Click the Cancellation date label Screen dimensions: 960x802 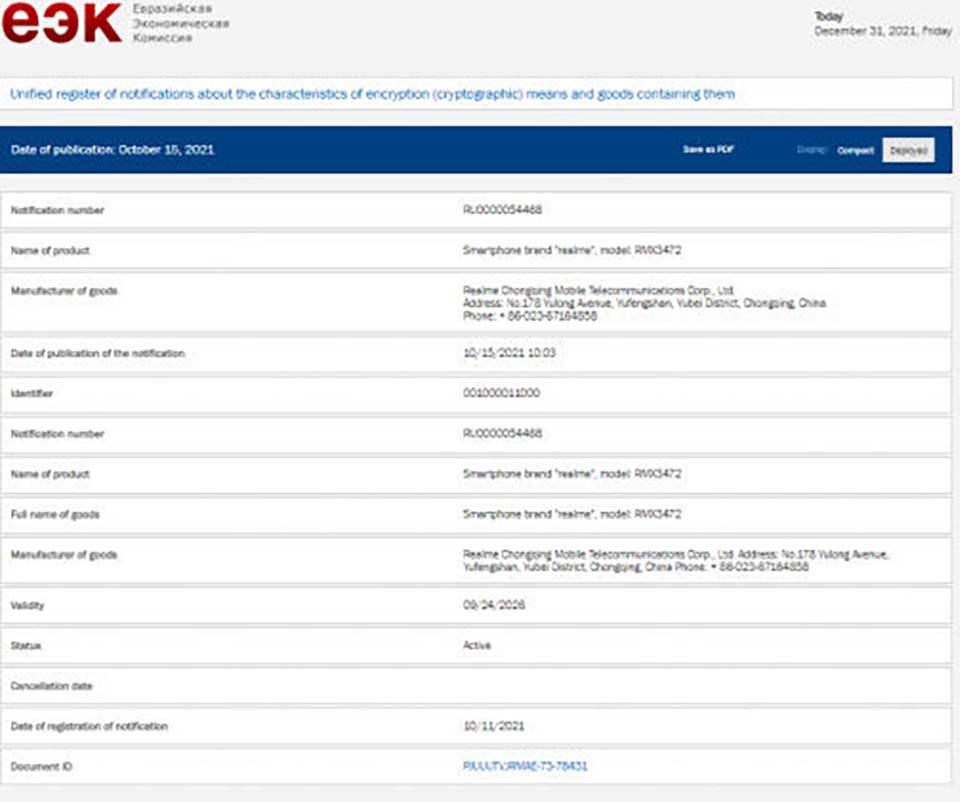[x=51, y=686]
